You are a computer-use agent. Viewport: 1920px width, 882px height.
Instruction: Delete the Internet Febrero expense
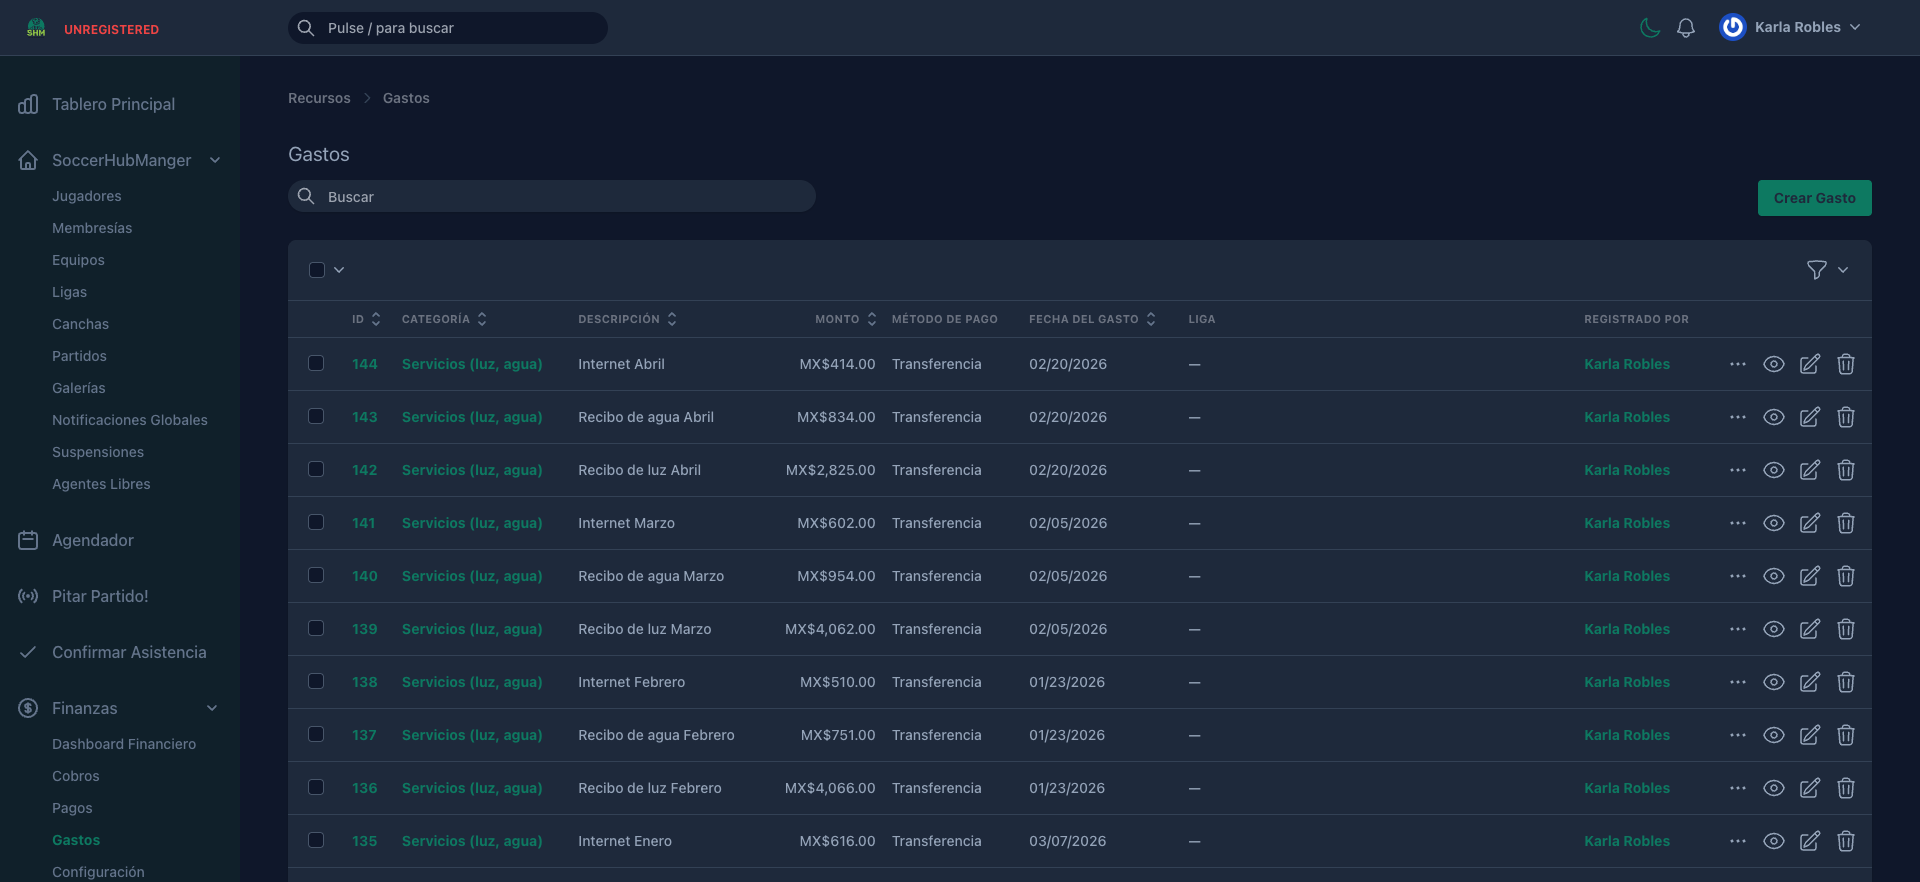(1845, 682)
